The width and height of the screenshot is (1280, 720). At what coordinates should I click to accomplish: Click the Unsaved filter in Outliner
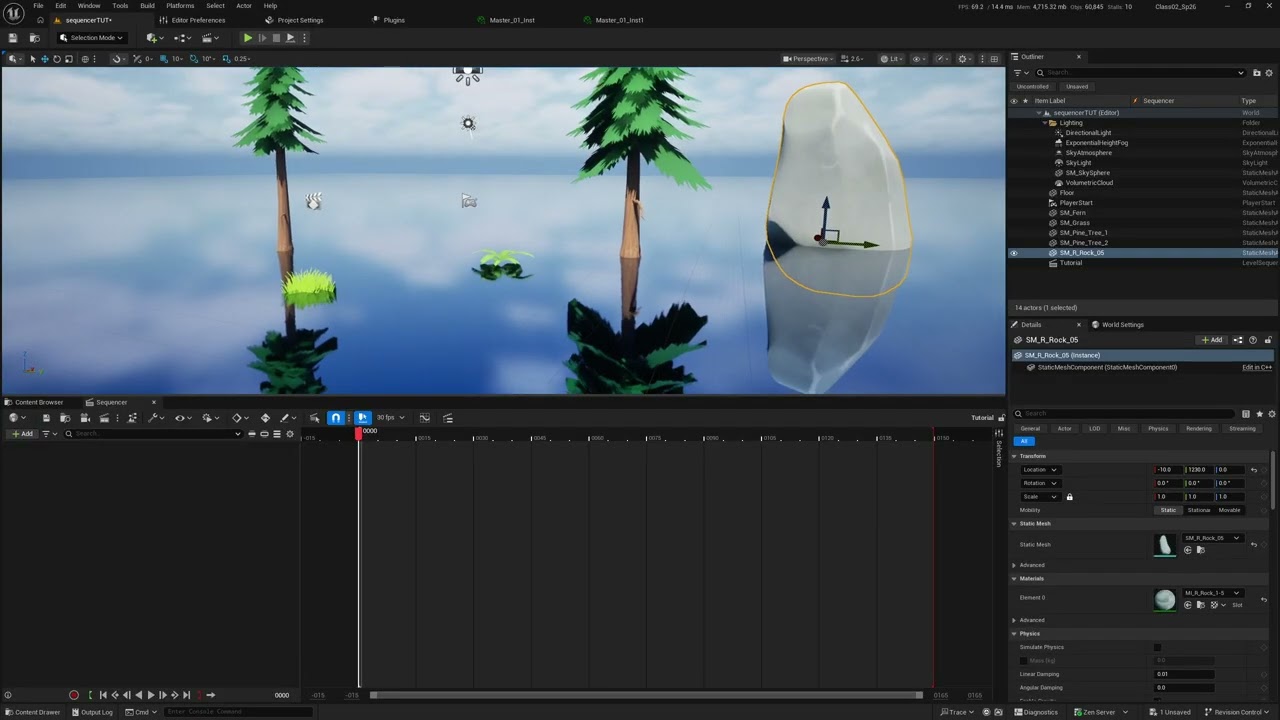point(1077,87)
